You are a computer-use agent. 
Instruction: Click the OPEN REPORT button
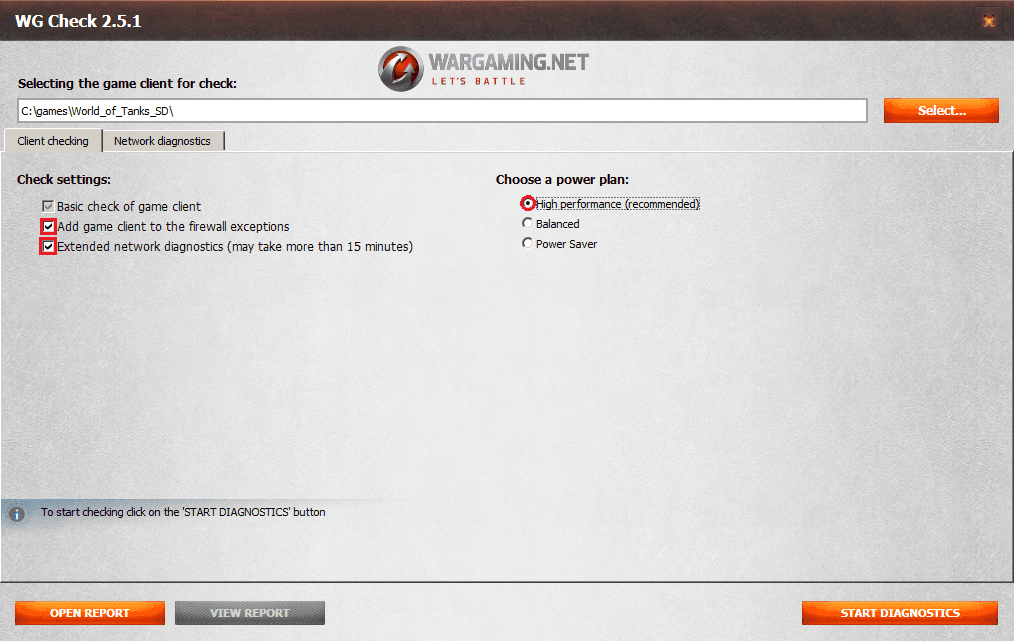[x=90, y=613]
